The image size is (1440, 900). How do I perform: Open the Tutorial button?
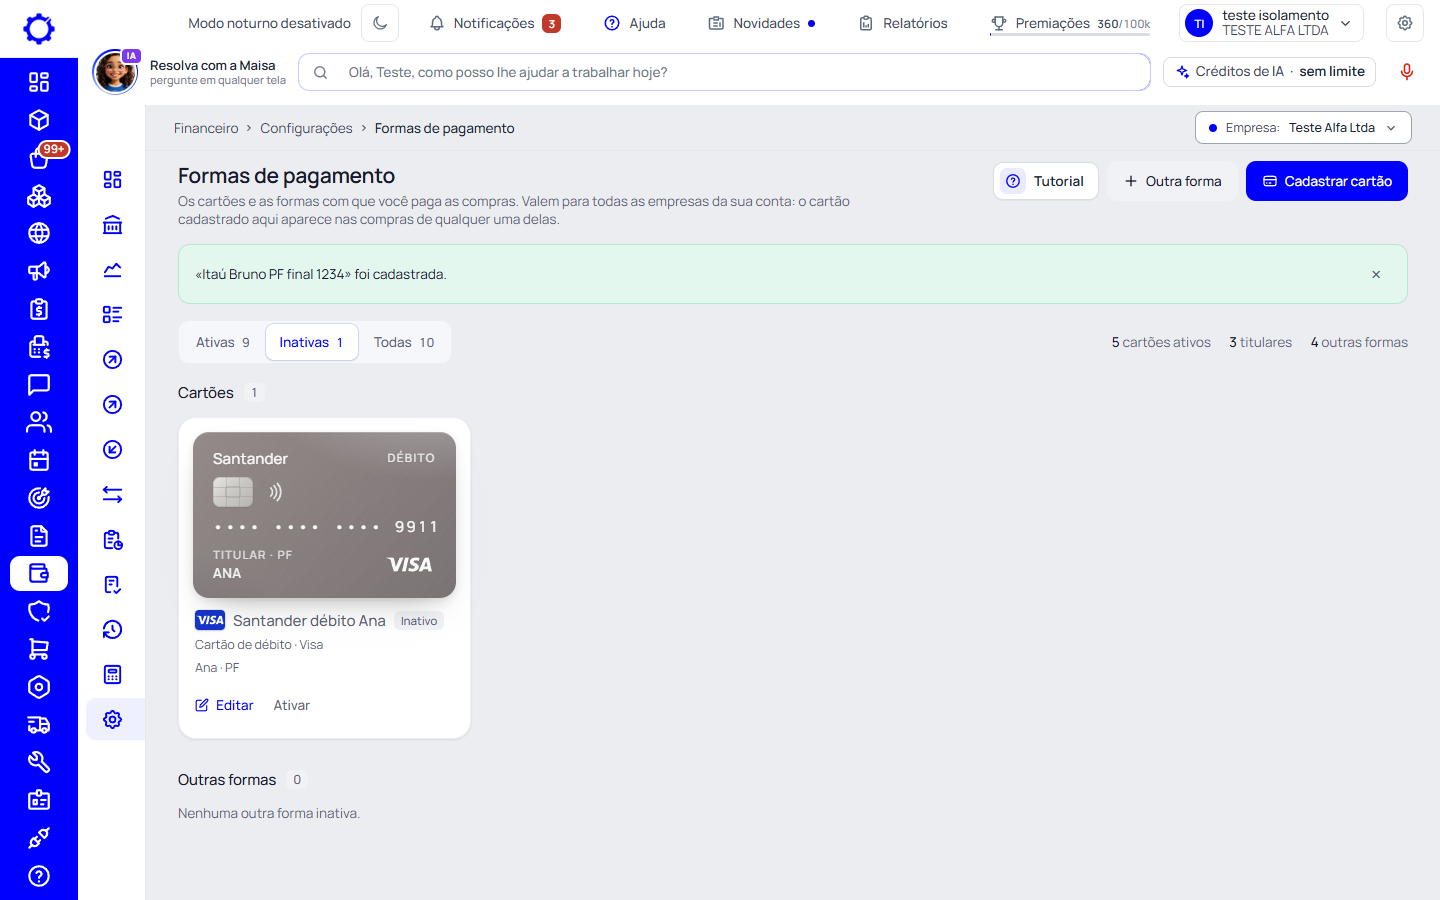click(x=1046, y=181)
